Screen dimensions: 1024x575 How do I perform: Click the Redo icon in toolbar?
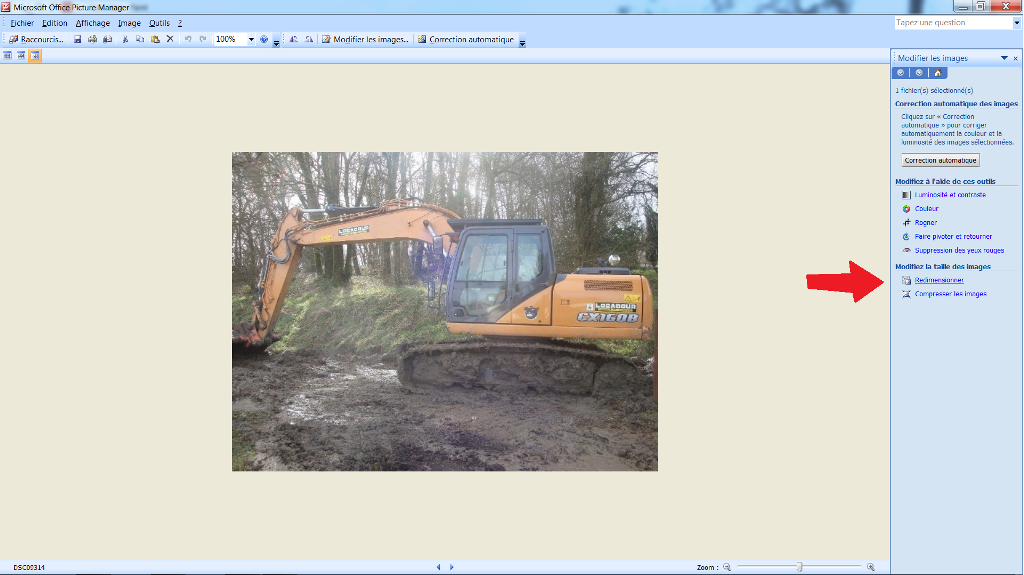pyautogui.click(x=203, y=39)
